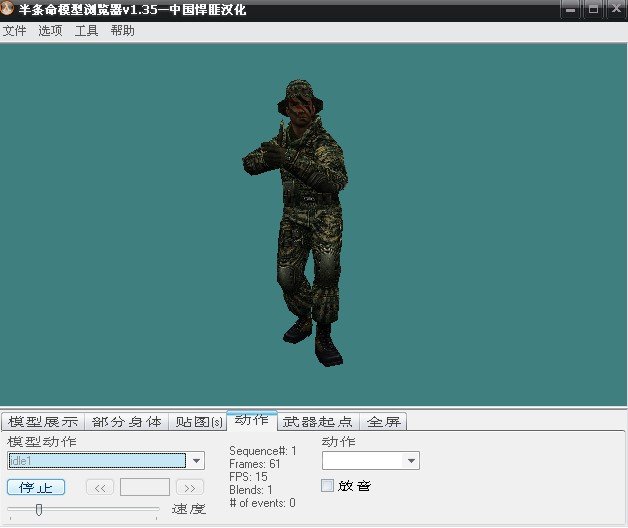Click the << previous frame button

100,488
